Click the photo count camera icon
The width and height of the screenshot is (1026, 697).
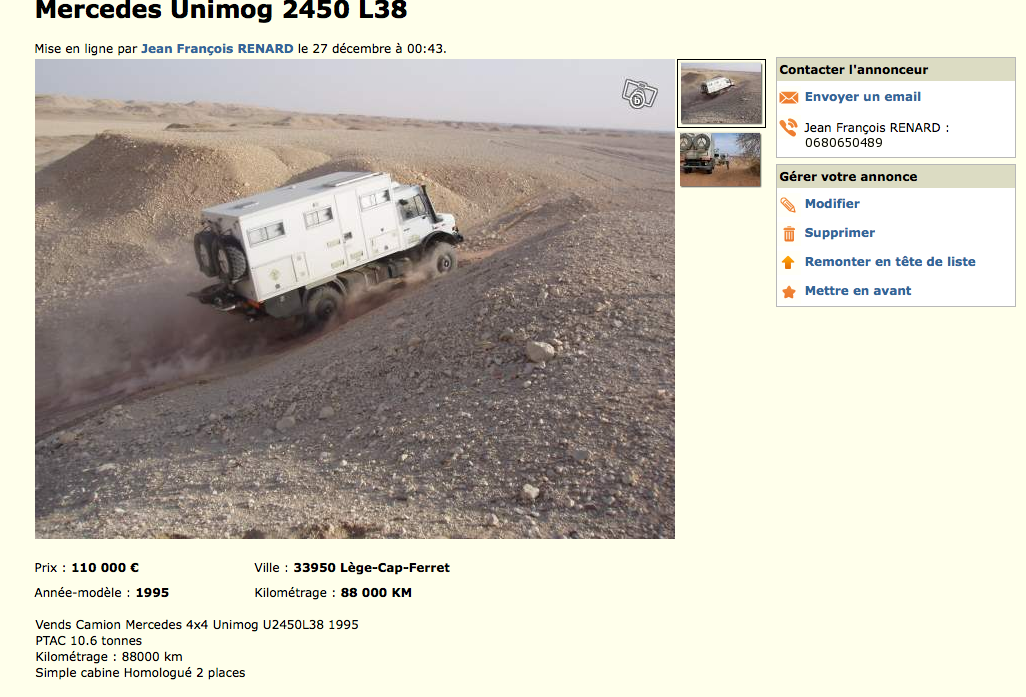click(639, 94)
